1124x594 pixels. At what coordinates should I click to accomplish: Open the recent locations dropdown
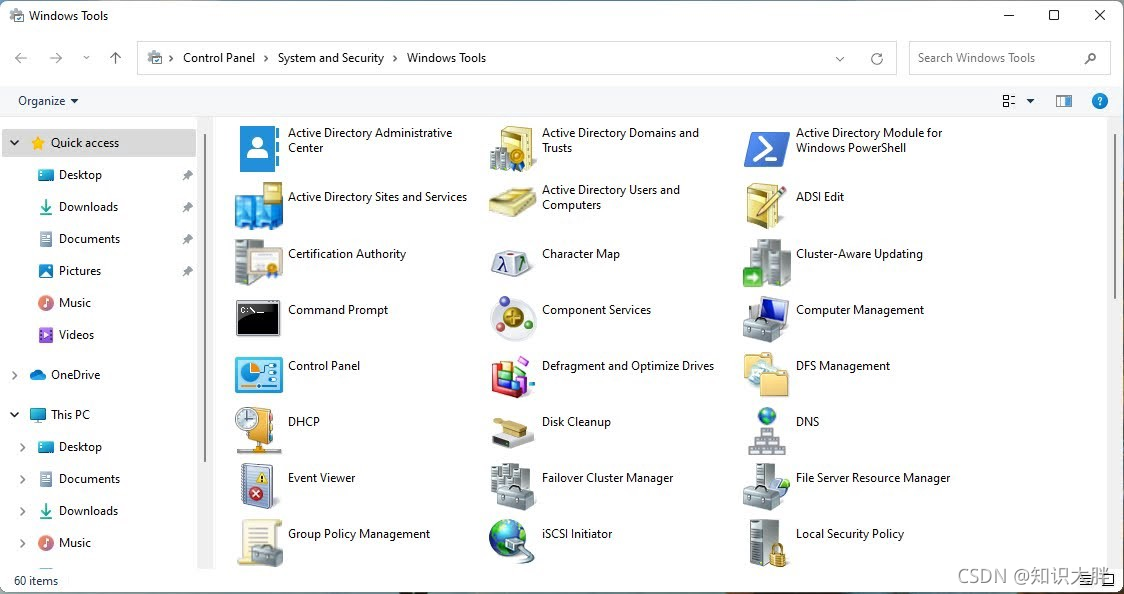[x=86, y=58]
